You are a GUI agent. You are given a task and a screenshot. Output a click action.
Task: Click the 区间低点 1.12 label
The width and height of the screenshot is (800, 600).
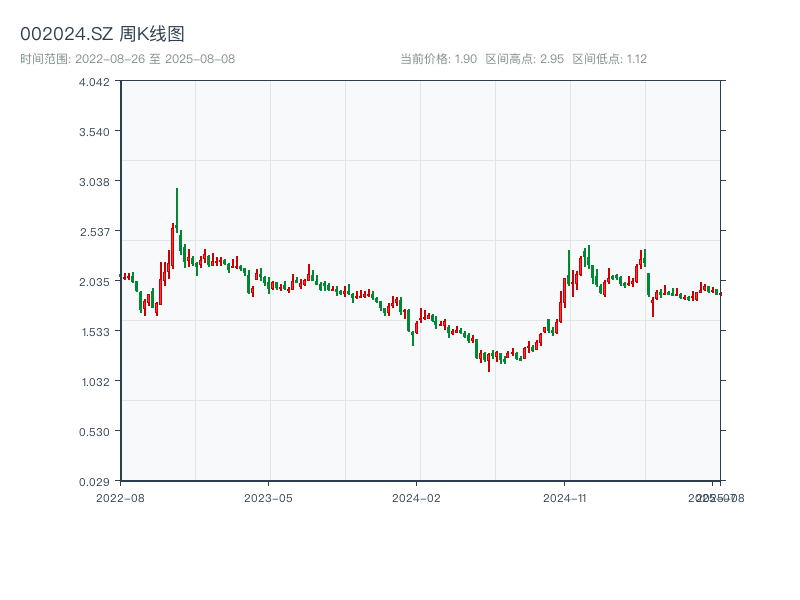609,59
